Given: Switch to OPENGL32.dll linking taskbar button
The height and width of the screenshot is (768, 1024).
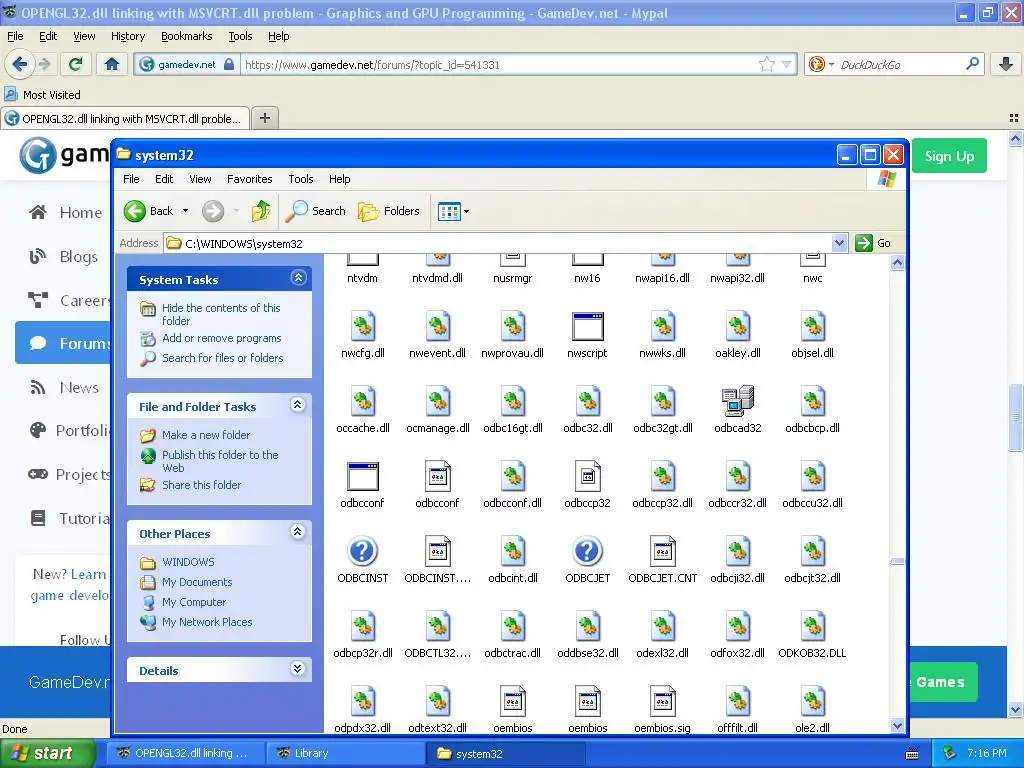Looking at the screenshot, I should click(x=186, y=753).
